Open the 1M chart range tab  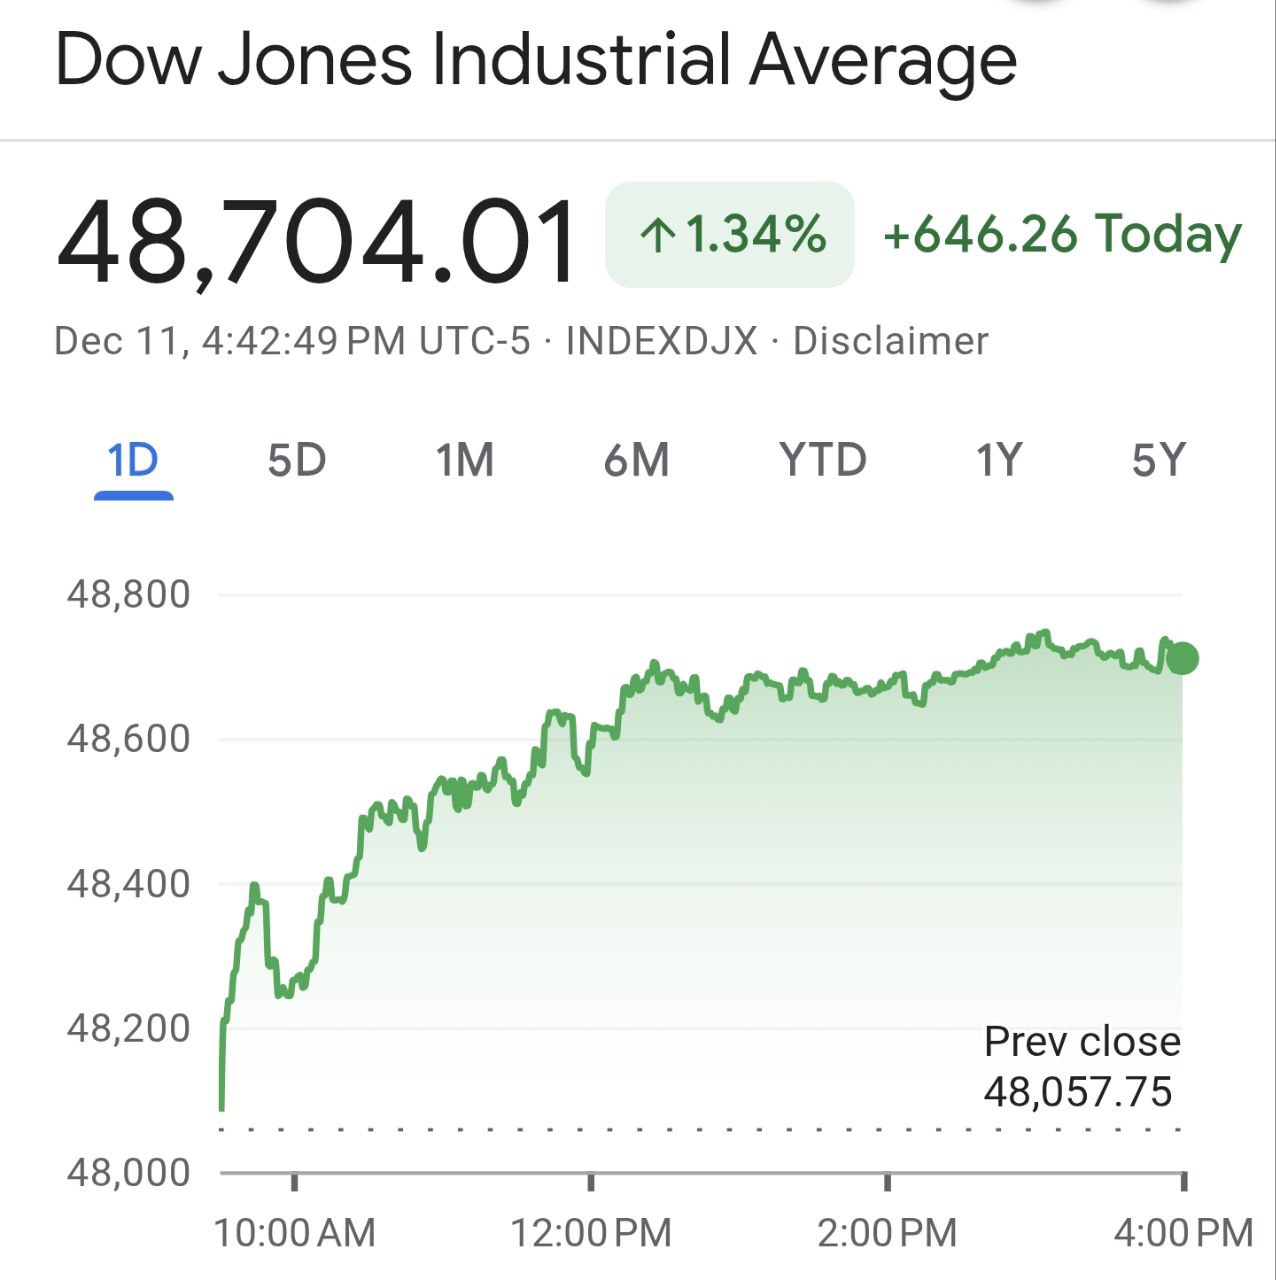465,461
